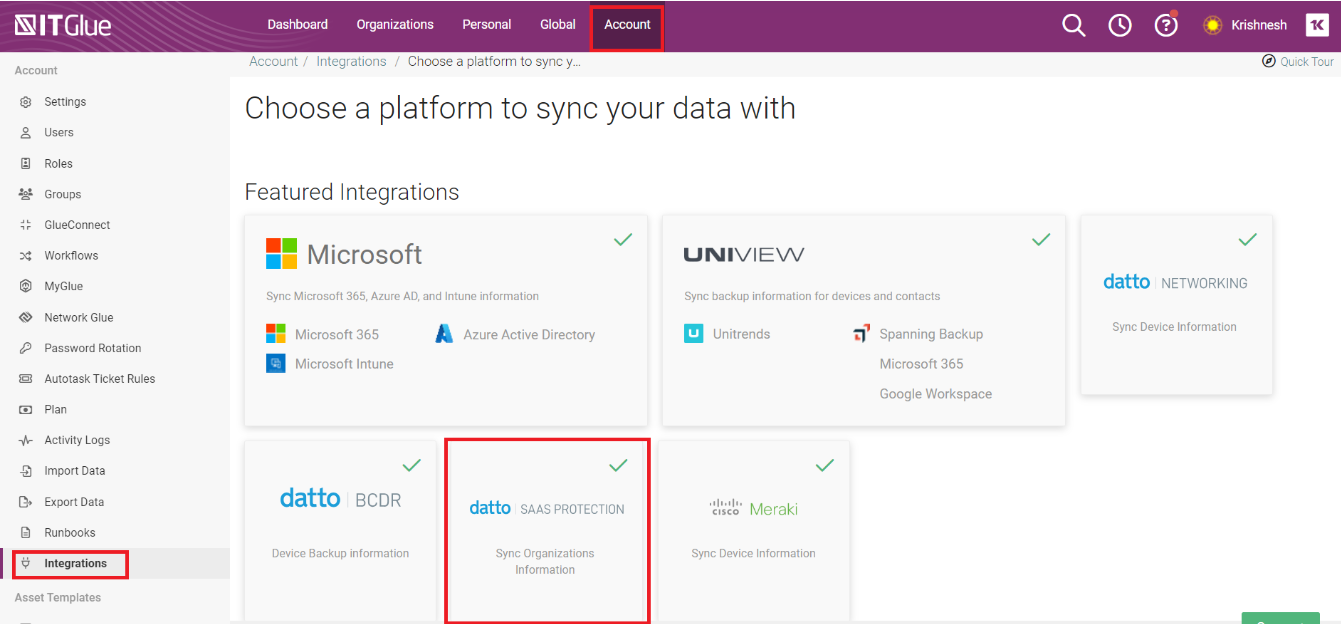Open the Datto SaaS Protection integration card
1341x624 pixels.
(x=547, y=531)
